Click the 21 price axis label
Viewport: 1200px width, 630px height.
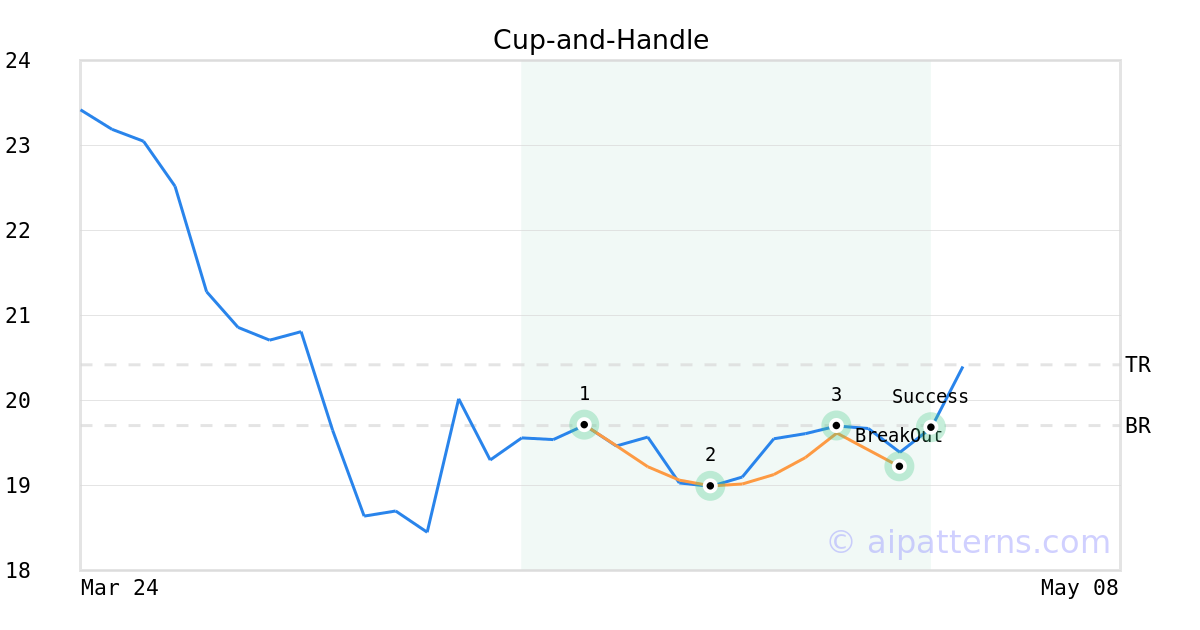tap(18, 316)
